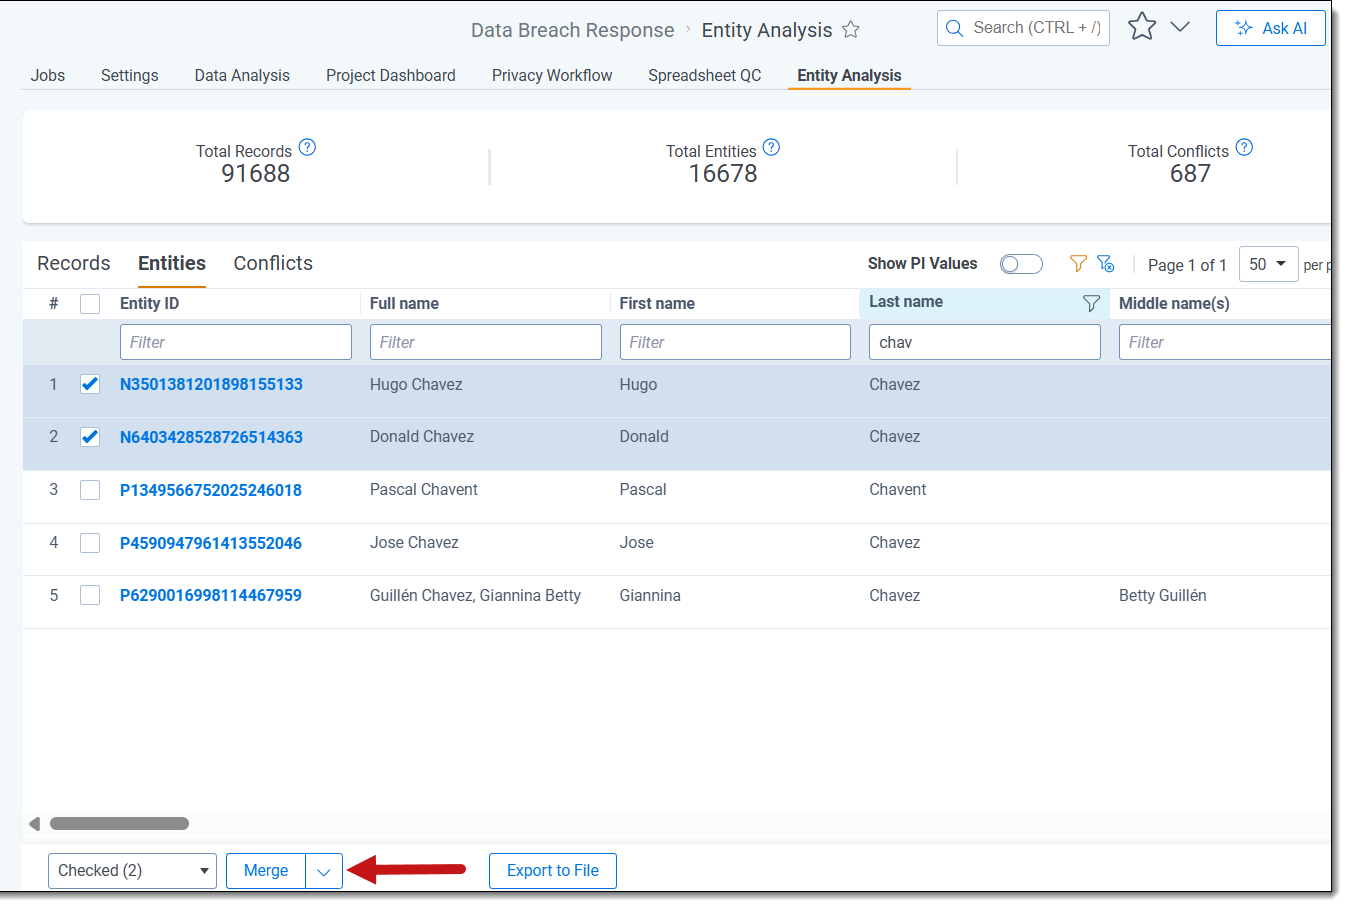
Task: Expand the Merge button dropdown arrow
Action: tap(324, 872)
